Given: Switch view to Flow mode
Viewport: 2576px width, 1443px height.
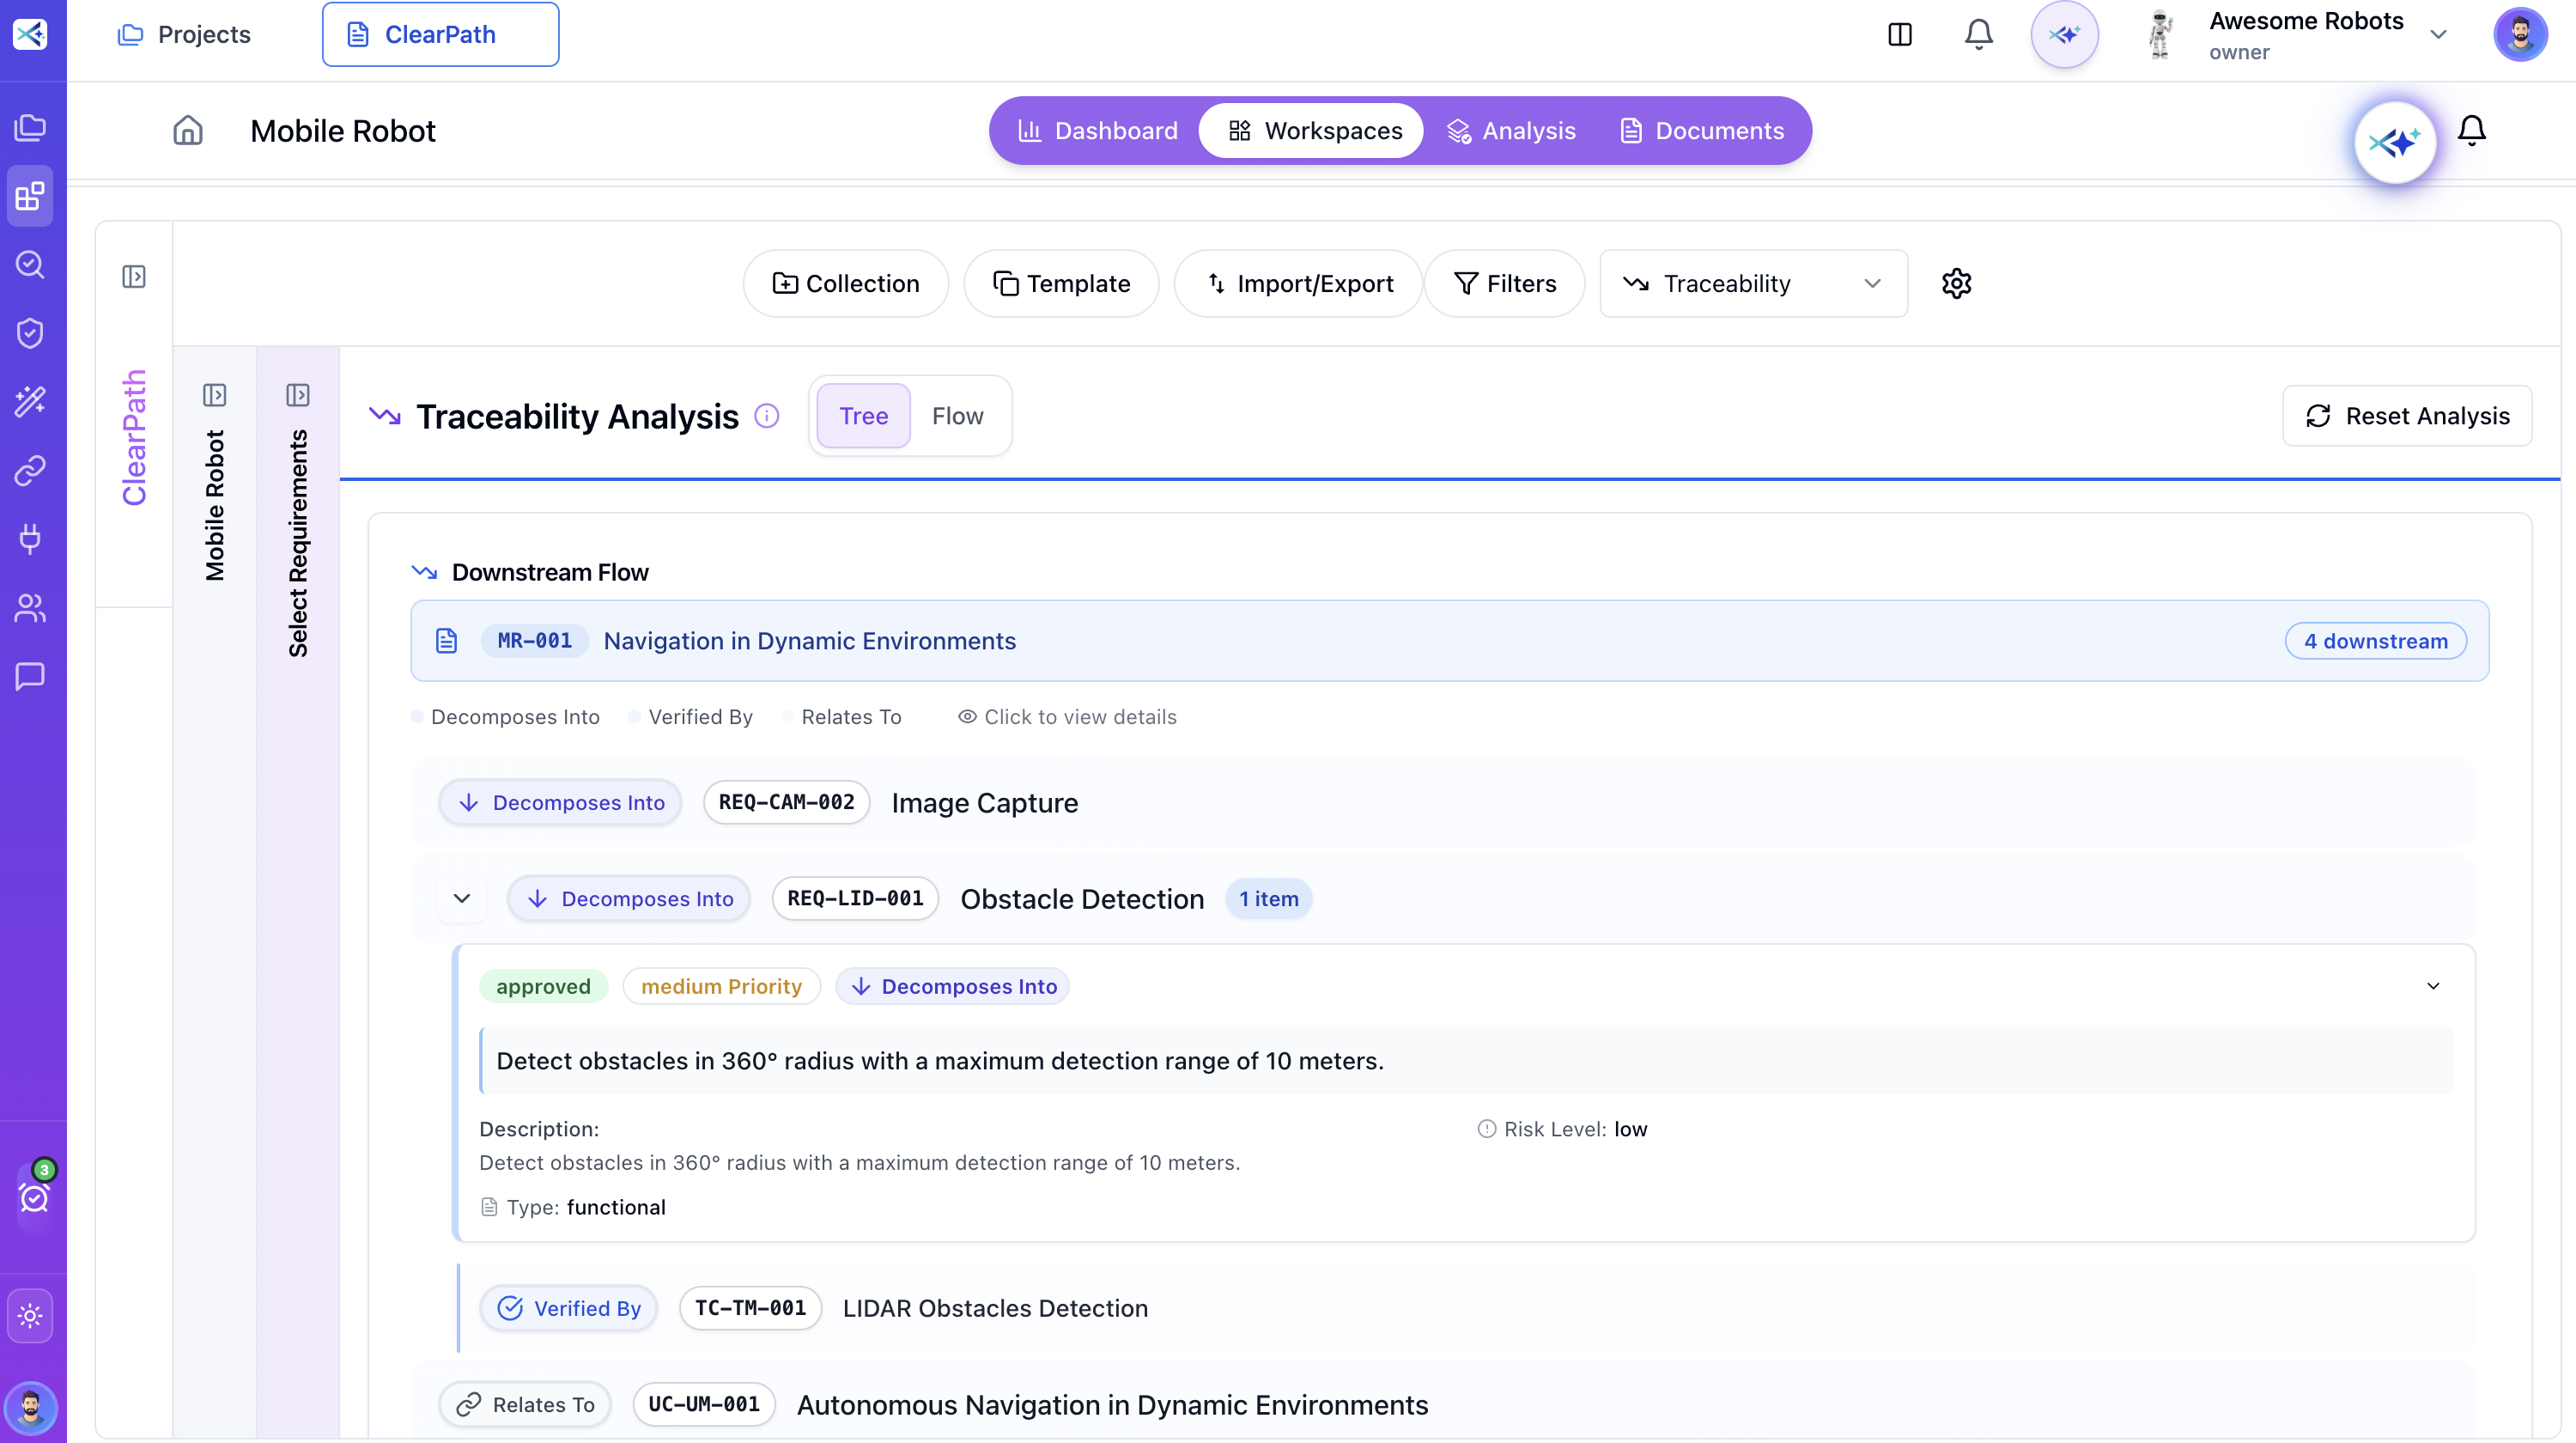Looking at the screenshot, I should pyautogui.click(x=957, y=416).
